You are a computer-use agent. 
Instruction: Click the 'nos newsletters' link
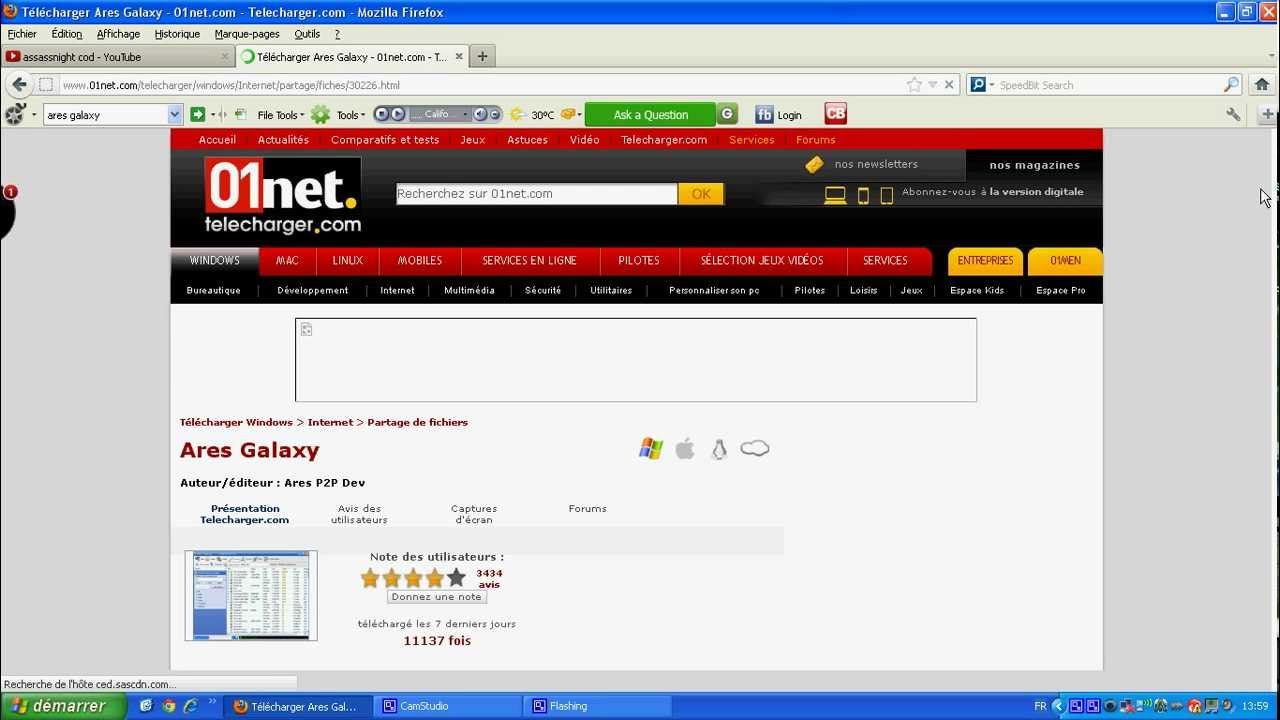coord(876,164)
